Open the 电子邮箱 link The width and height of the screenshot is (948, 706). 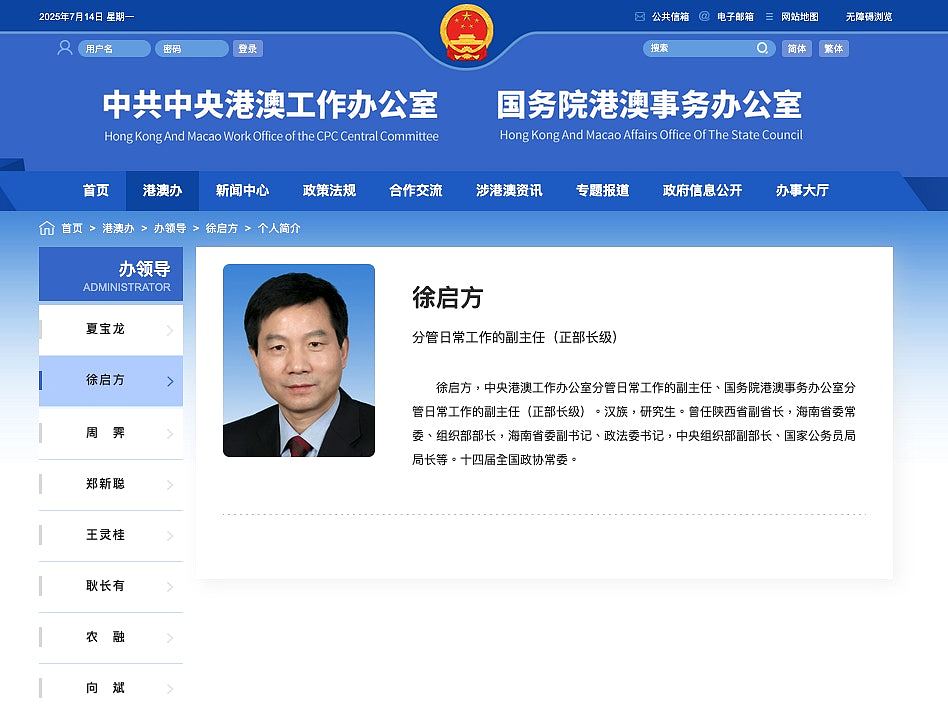(x=735, y=17)
